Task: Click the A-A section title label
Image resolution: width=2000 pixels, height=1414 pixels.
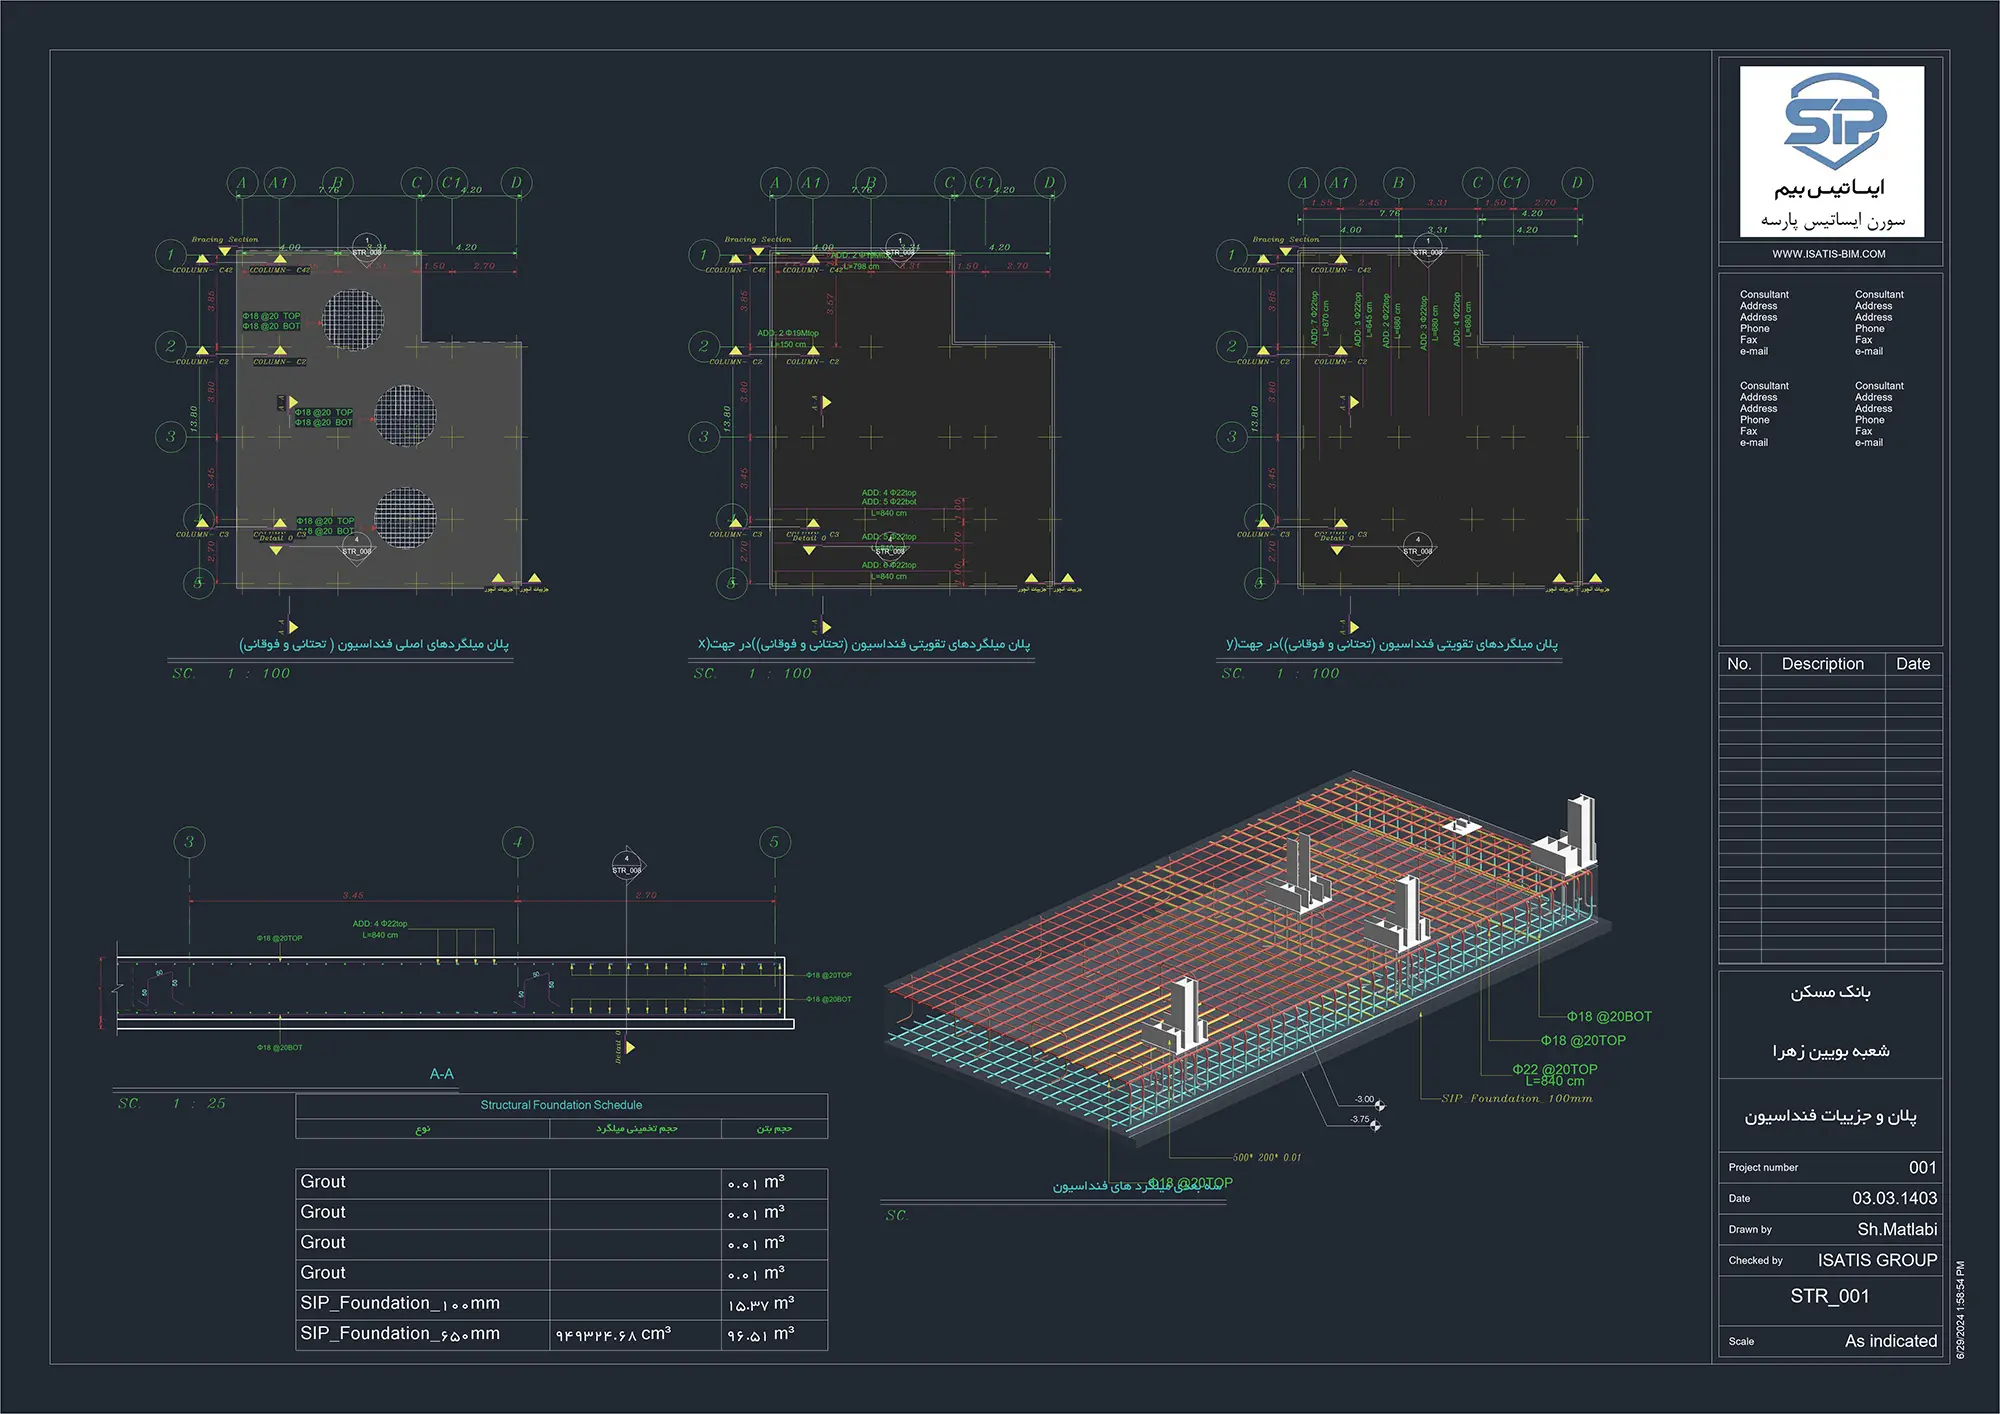Action: click(441, 1074)
